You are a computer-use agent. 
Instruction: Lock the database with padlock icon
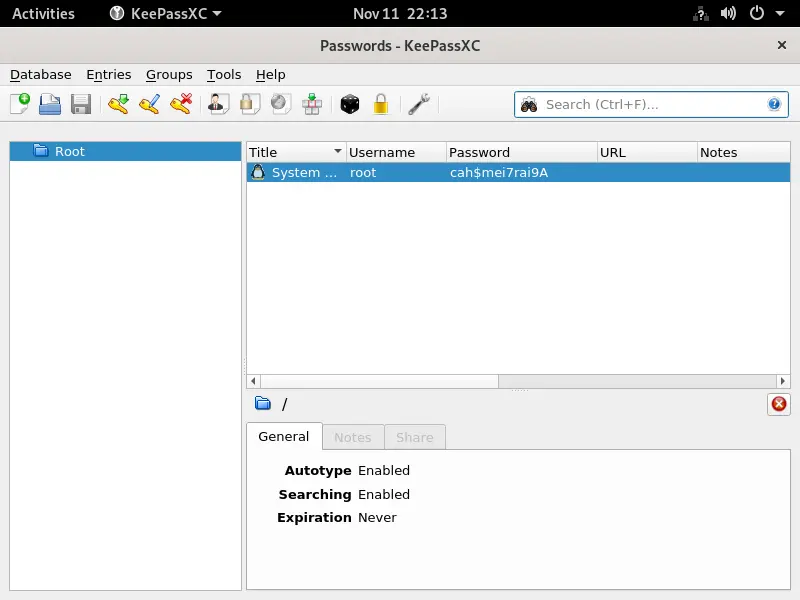click(x=381, y=104)
